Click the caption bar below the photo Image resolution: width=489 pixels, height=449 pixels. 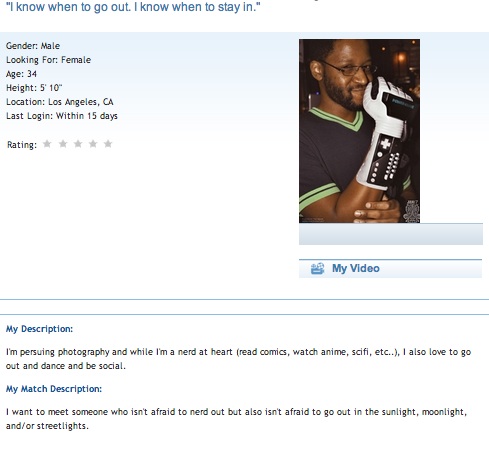pyautogui.click(x=391, y=234)
